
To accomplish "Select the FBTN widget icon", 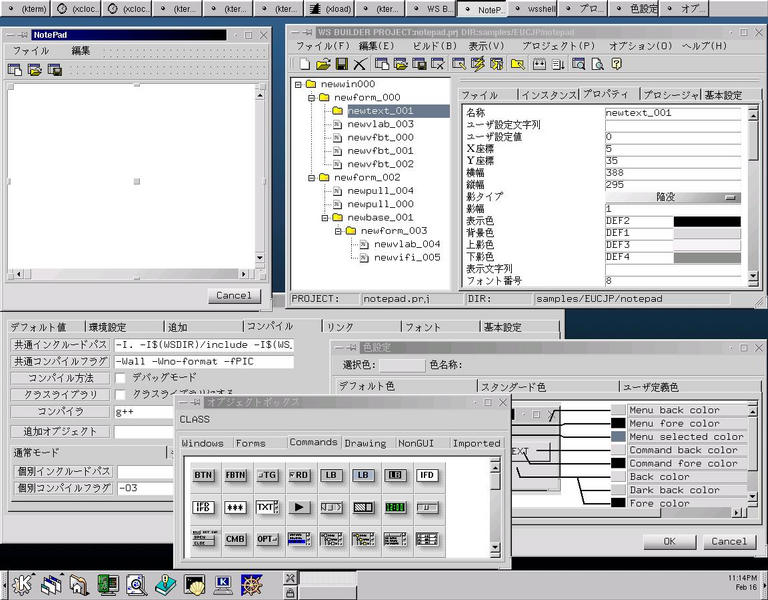I will click(x=236, y=475).
